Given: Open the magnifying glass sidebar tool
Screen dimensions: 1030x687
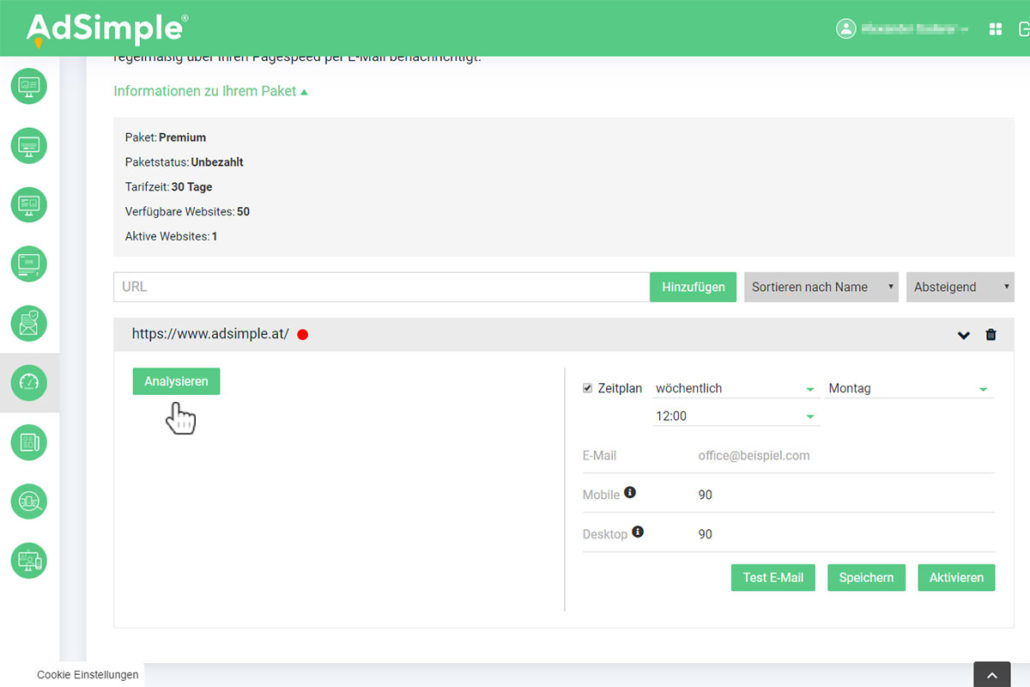Looking at the screenshot, I should click(29, 501).
